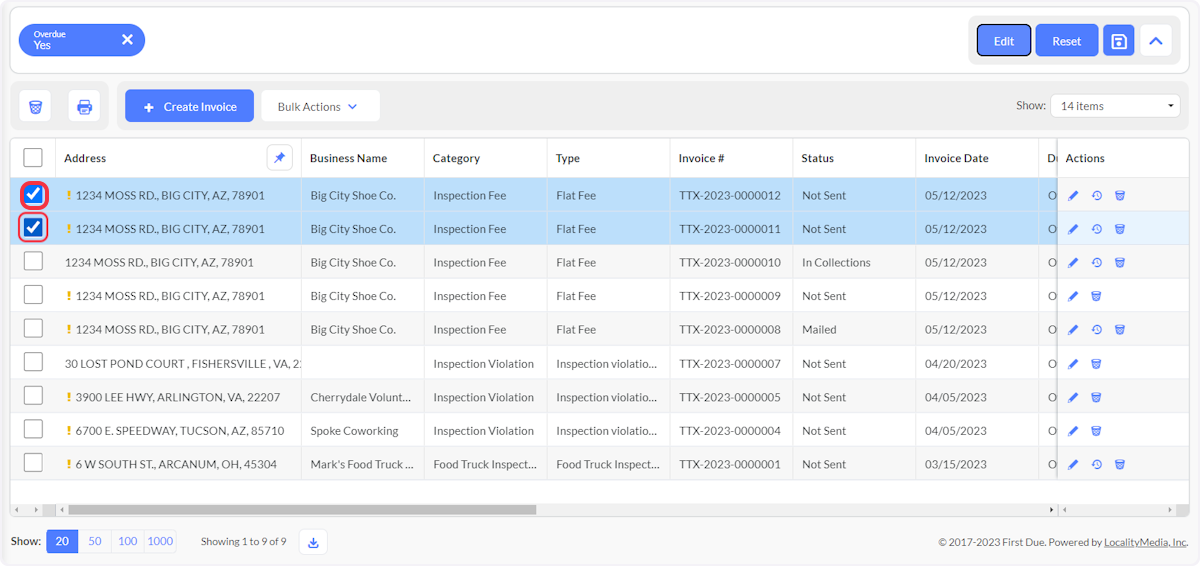Delete invoice TTX-2023-0000012 with trash icon
This screenshot has height=566, width=1200.
point(1120,196)
